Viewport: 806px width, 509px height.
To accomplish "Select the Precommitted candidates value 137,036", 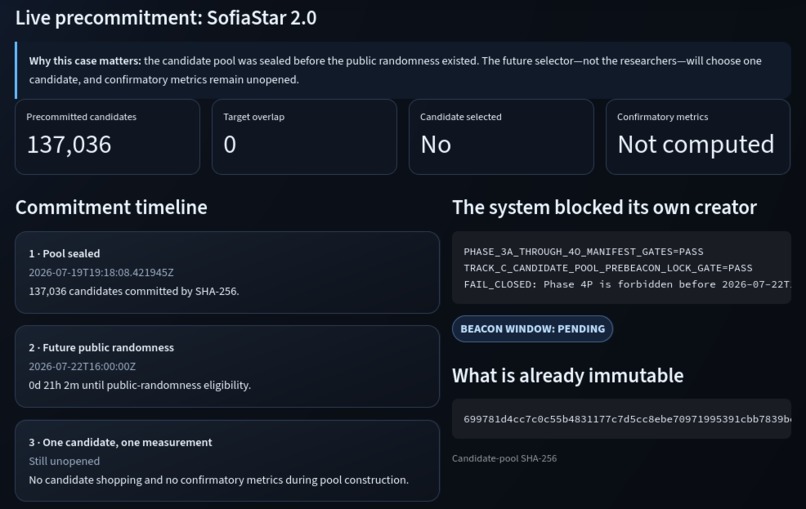I will (69, 144).
